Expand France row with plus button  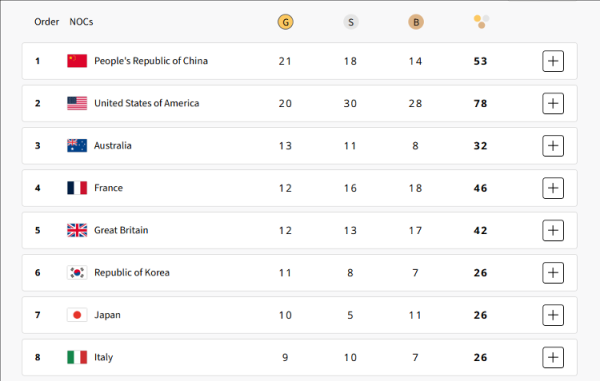pyautogui.click(x=553, y=188)
